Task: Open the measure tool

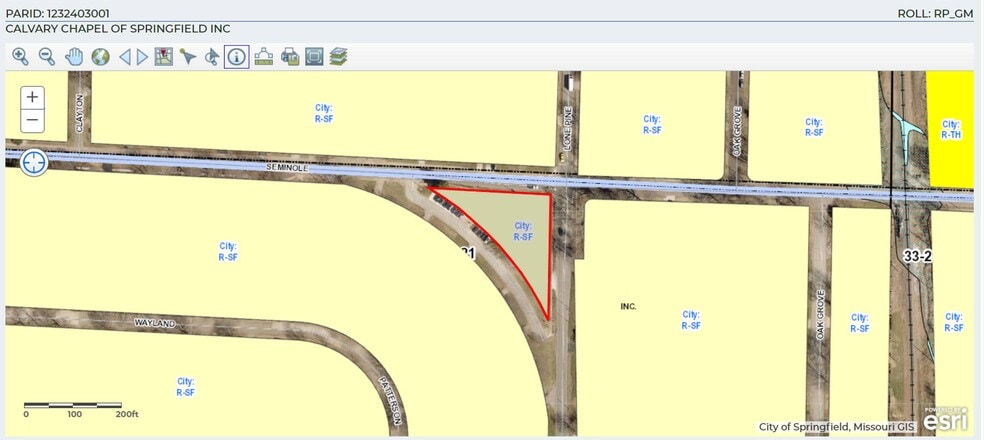Action: [264, 57]
